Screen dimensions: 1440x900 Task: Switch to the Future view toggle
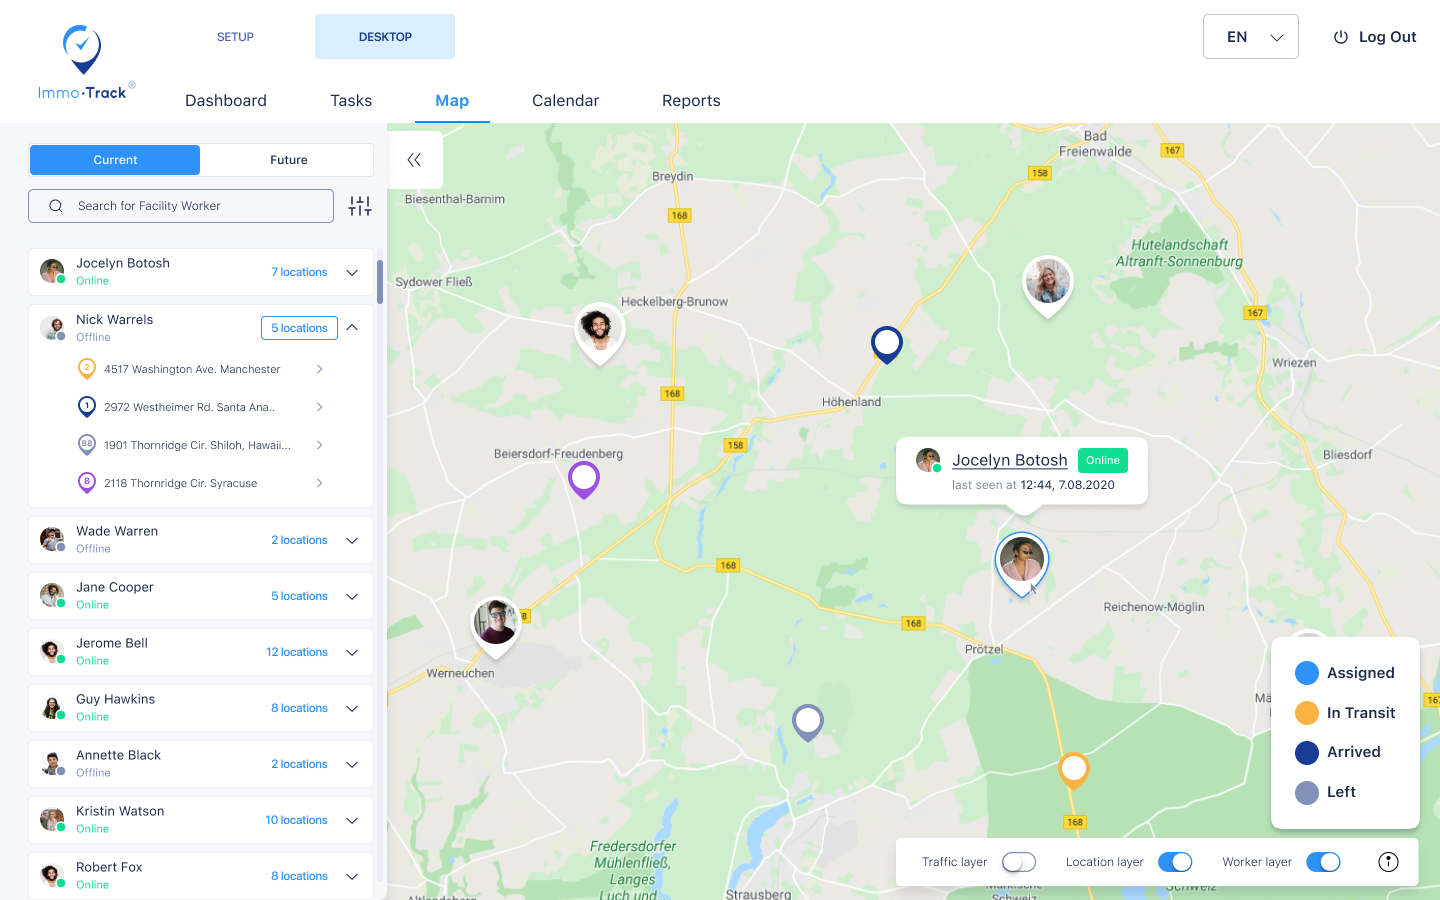(x=288, y=160)
